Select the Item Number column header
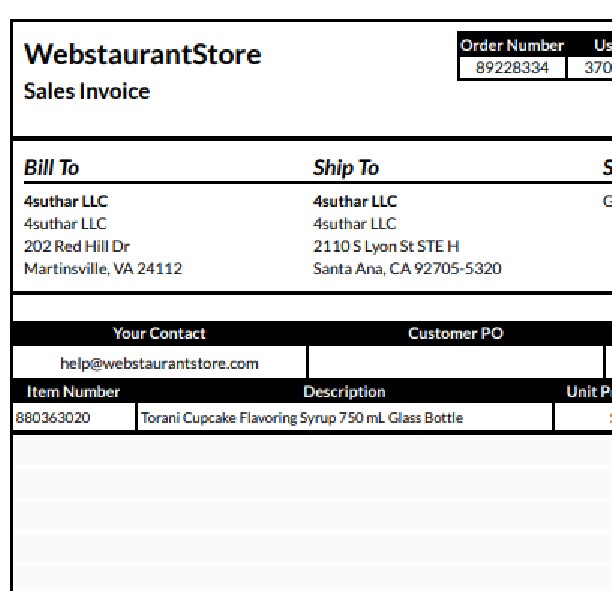This screenshot has width=612, height=591. [73, 392]
